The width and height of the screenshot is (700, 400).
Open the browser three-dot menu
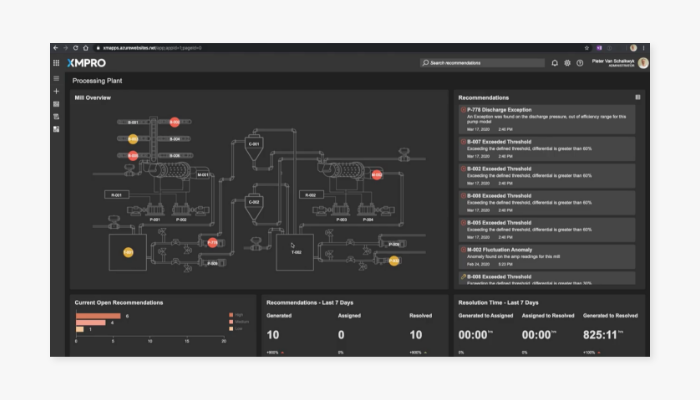[643, 48]
